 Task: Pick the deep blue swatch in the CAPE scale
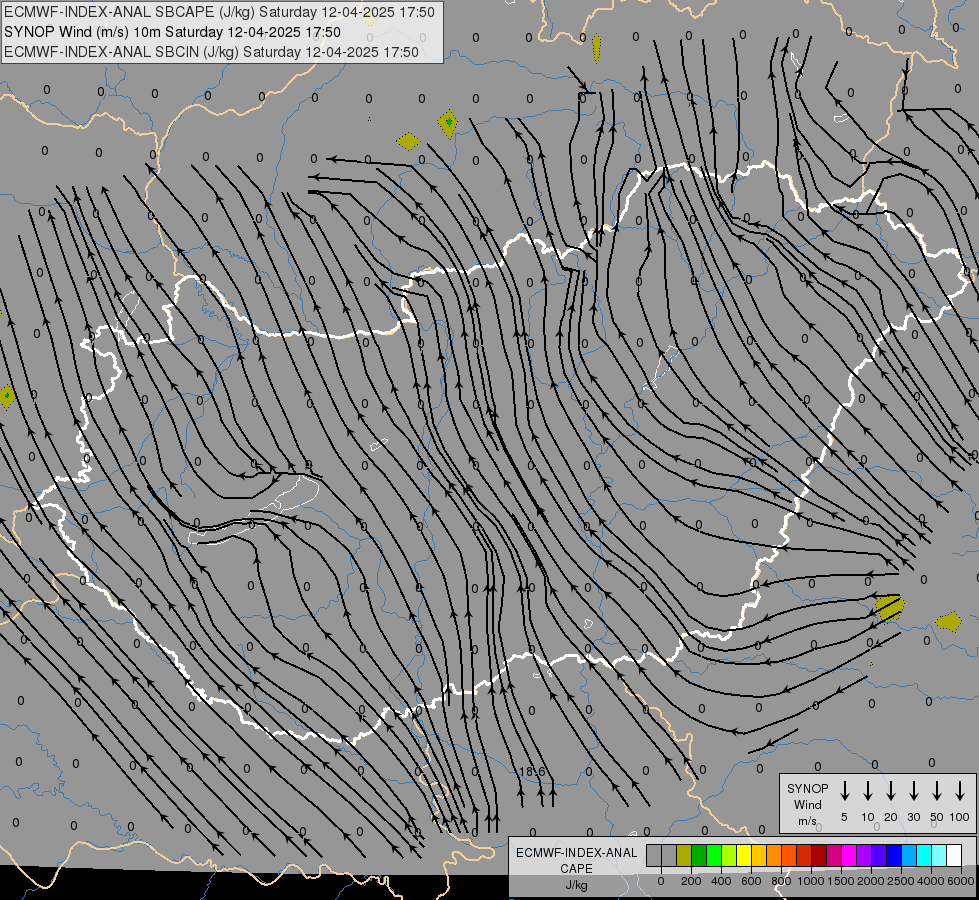(893, 855)
